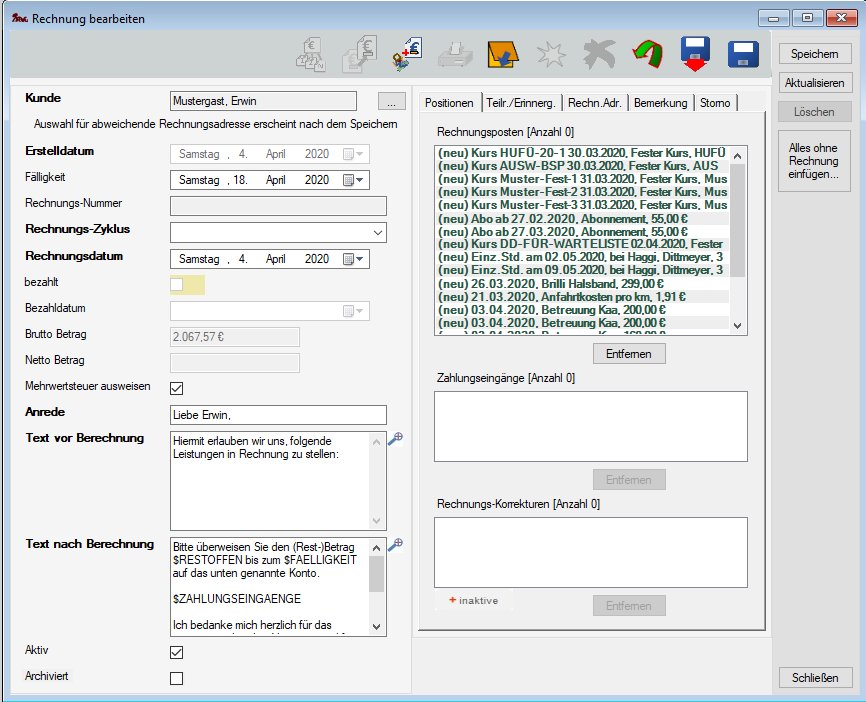Switch to the Teilr./Erinnerg. tab
The image size is (866, 702).
coord(521,103)
